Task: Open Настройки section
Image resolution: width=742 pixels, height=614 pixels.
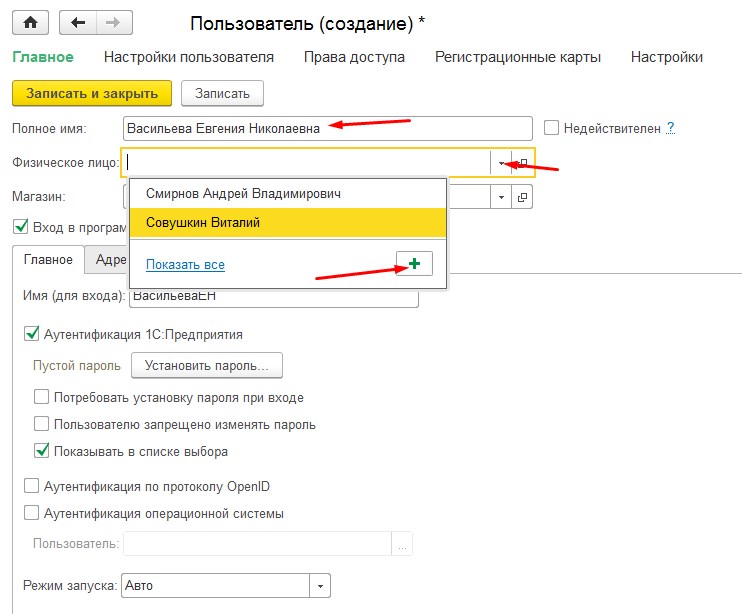Action: (x=667, y=57)
